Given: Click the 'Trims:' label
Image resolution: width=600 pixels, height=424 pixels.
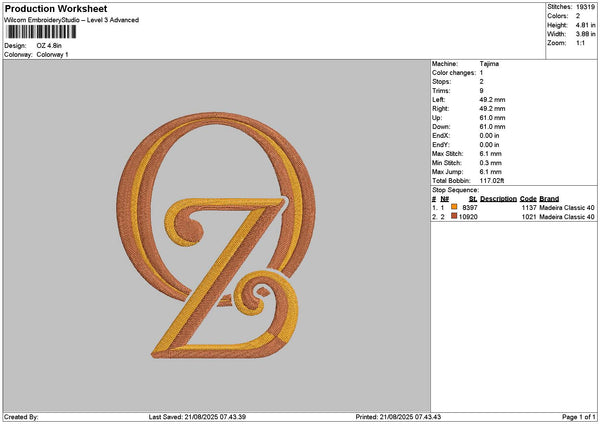Looking at the screenshot, I should tap(441, 91).
